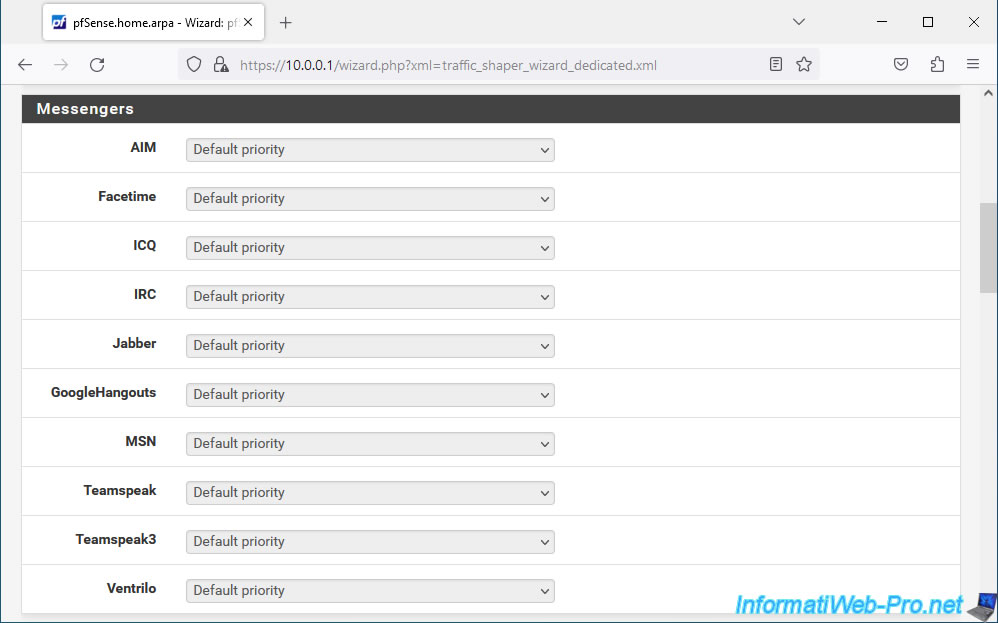The width and height of the screenshot is (998, 623).
Task: Click the Ventrilo label
Action: click(131, 589)
